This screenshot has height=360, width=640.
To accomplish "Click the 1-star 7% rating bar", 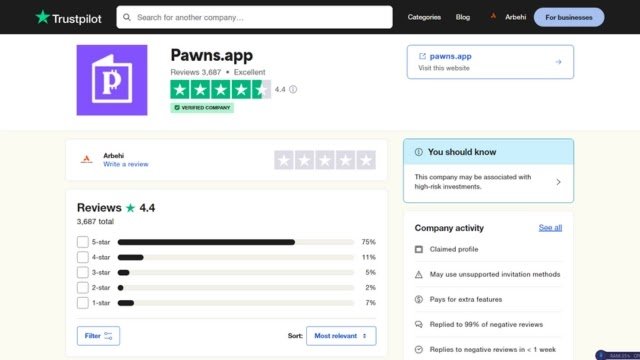I will click(236, 303).
